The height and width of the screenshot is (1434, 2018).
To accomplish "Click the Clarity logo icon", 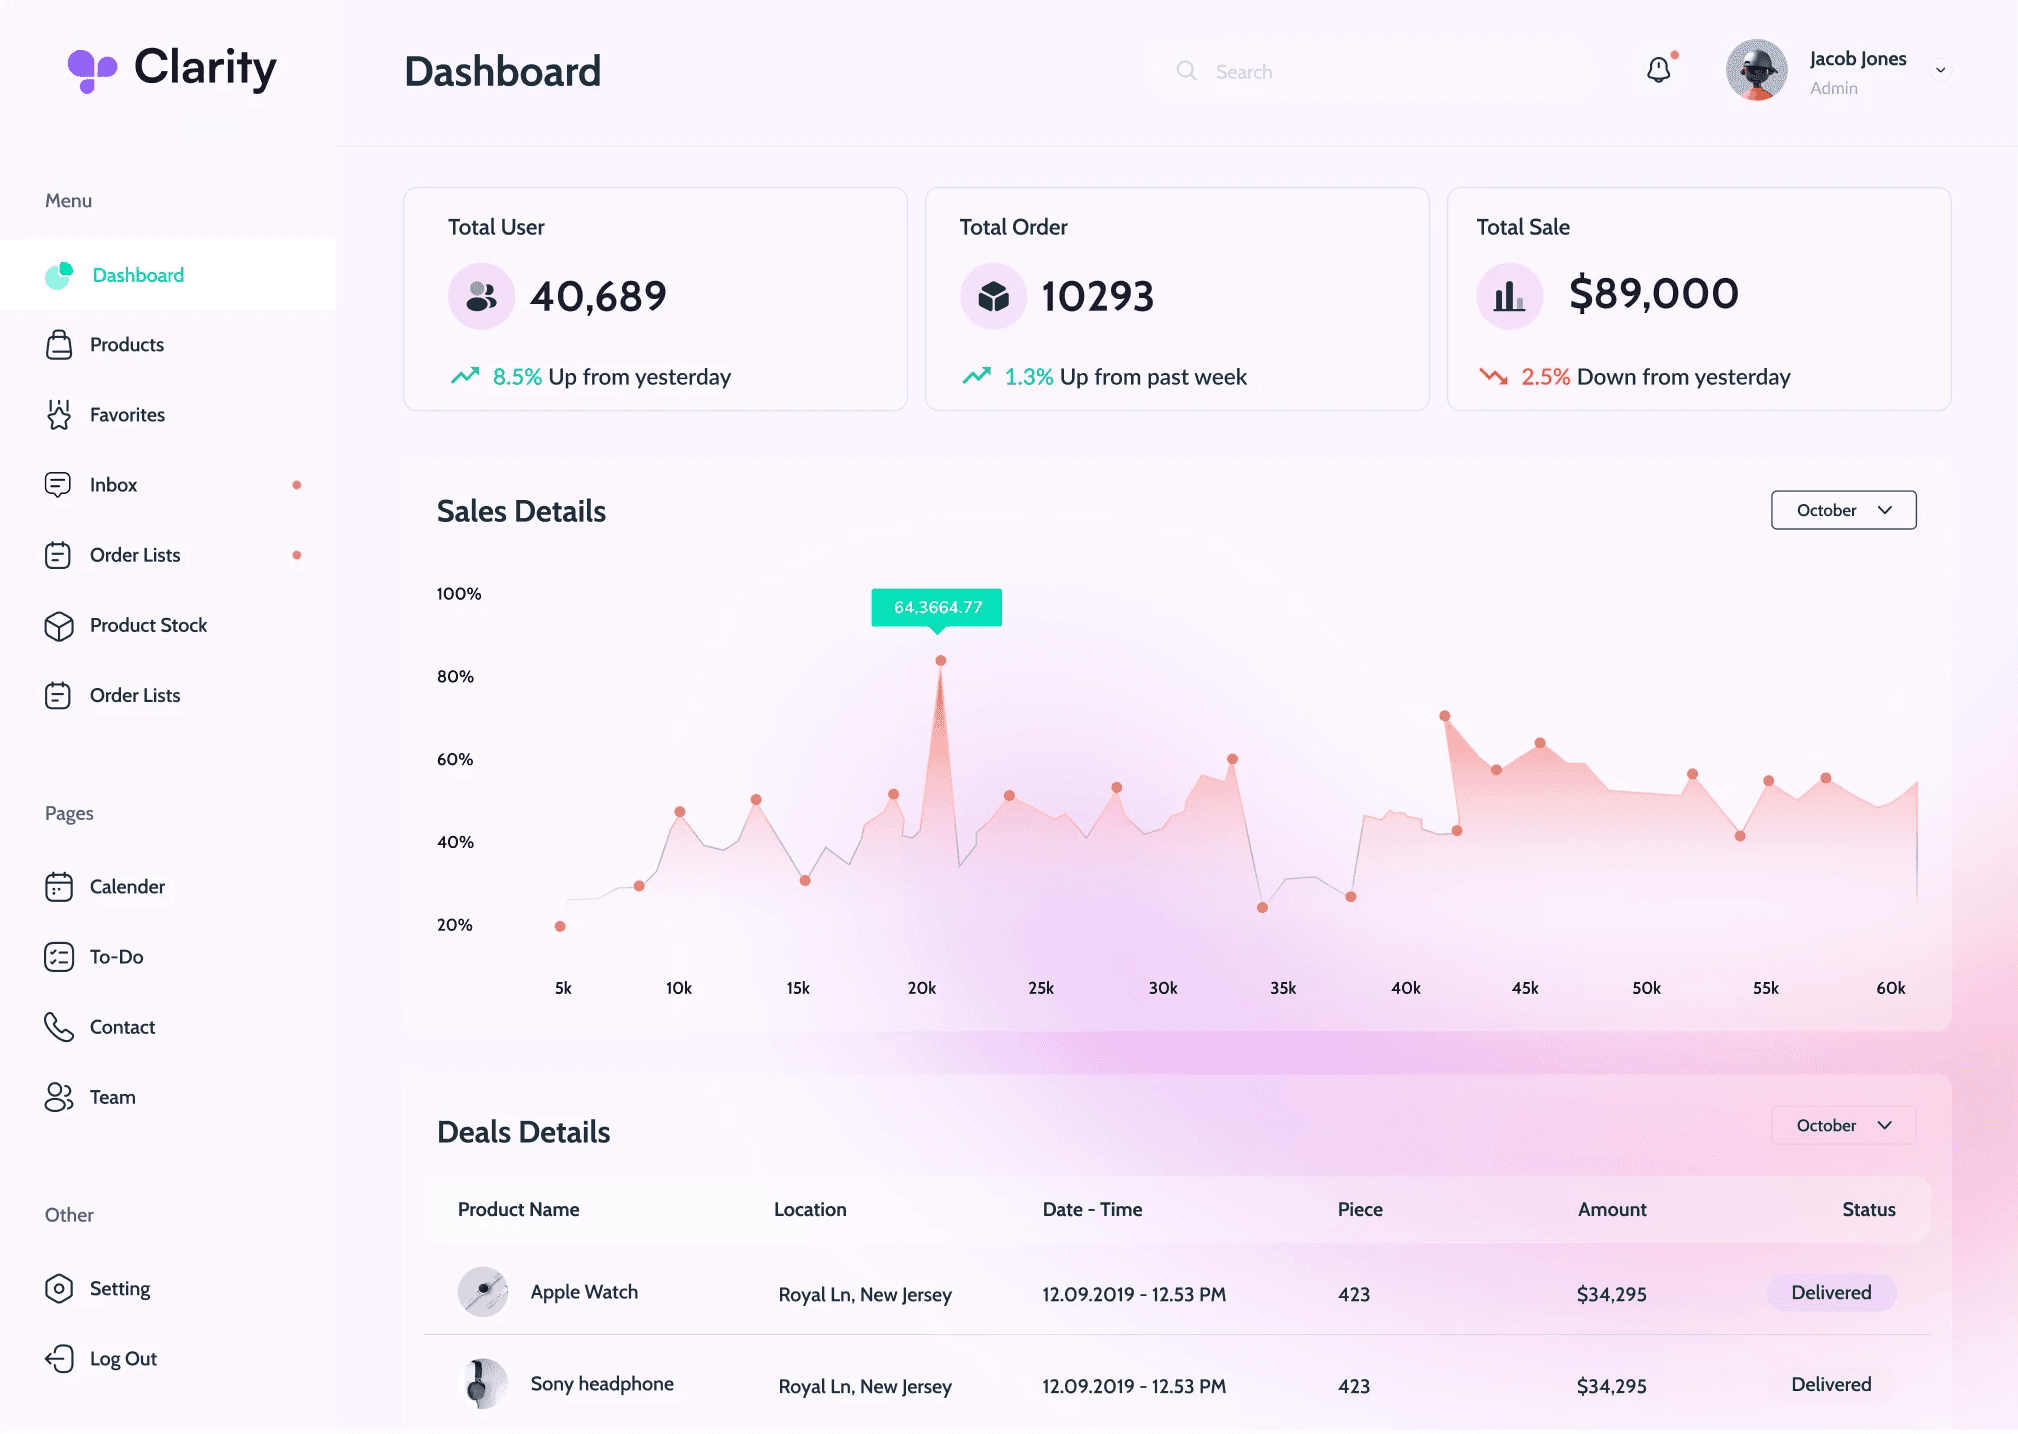I will click(92, 71).
